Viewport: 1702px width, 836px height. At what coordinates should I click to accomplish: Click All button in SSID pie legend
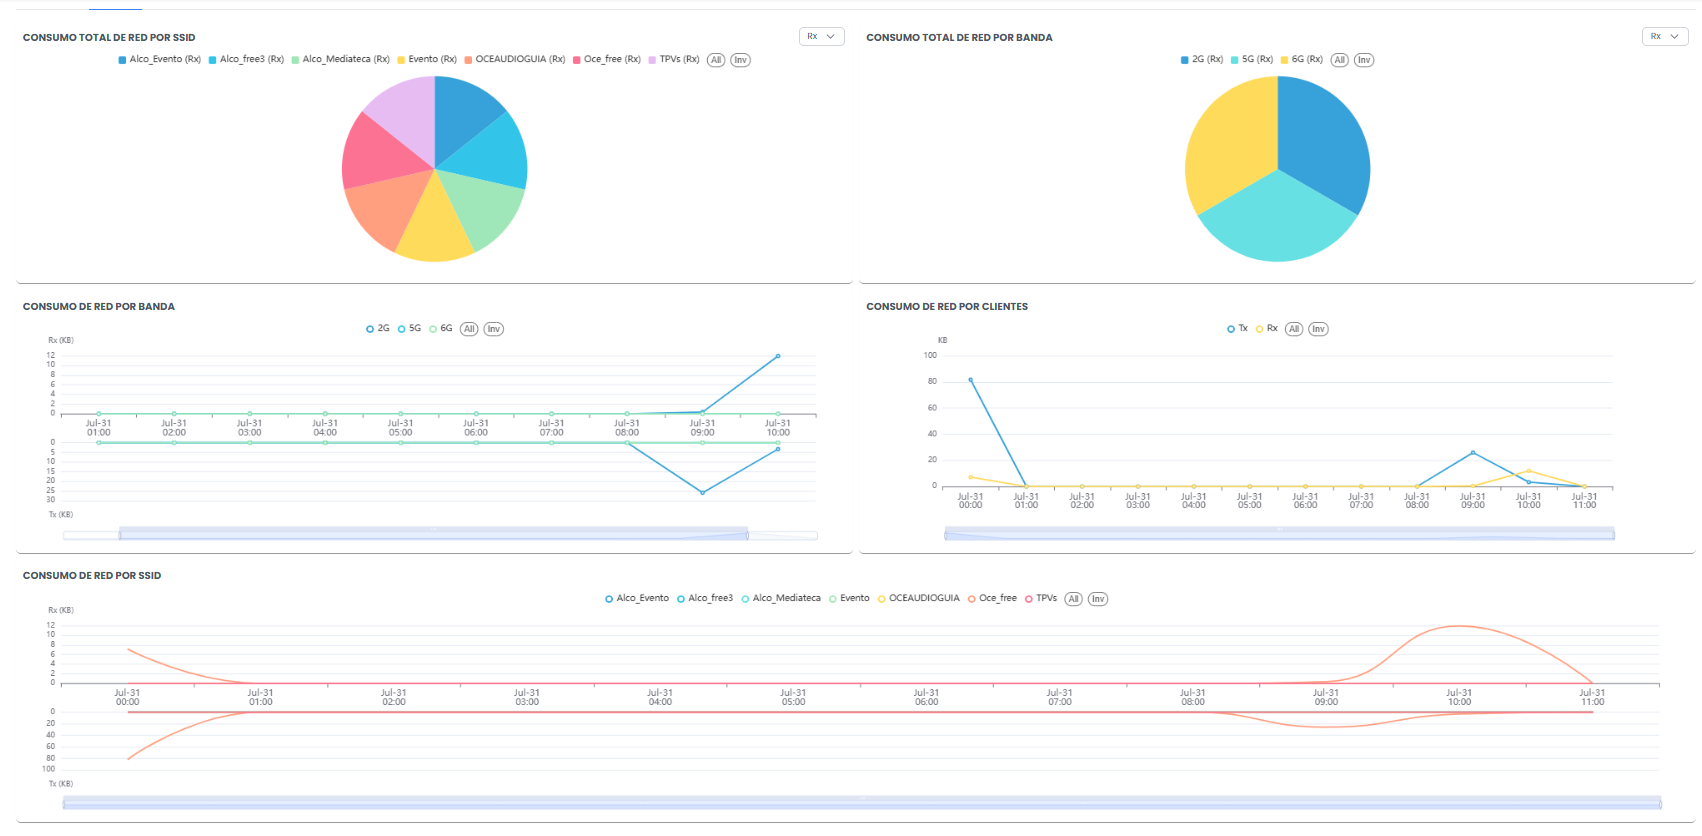tap(716, 60)
